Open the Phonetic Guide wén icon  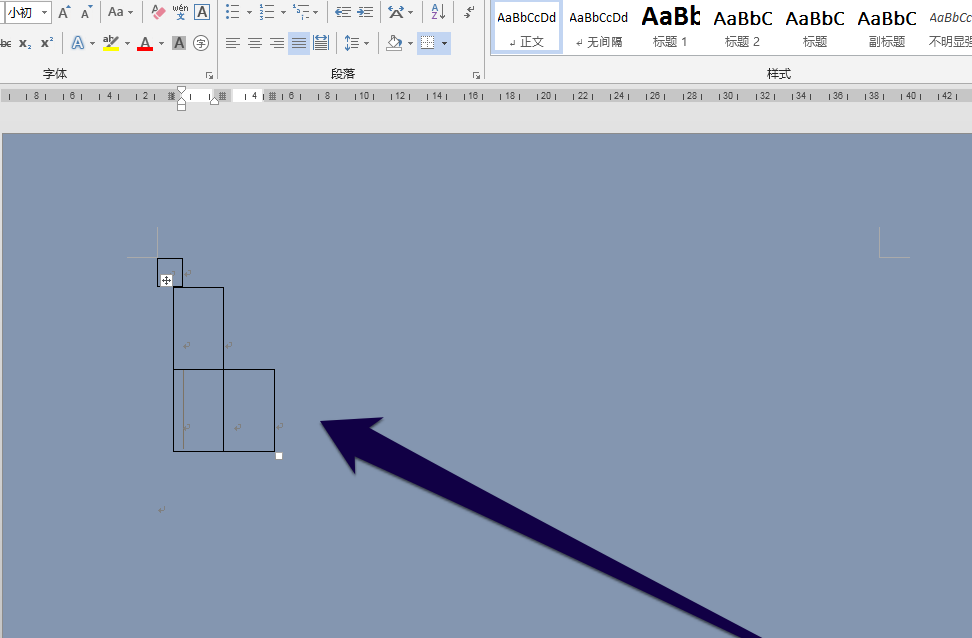tap(180, 12)
